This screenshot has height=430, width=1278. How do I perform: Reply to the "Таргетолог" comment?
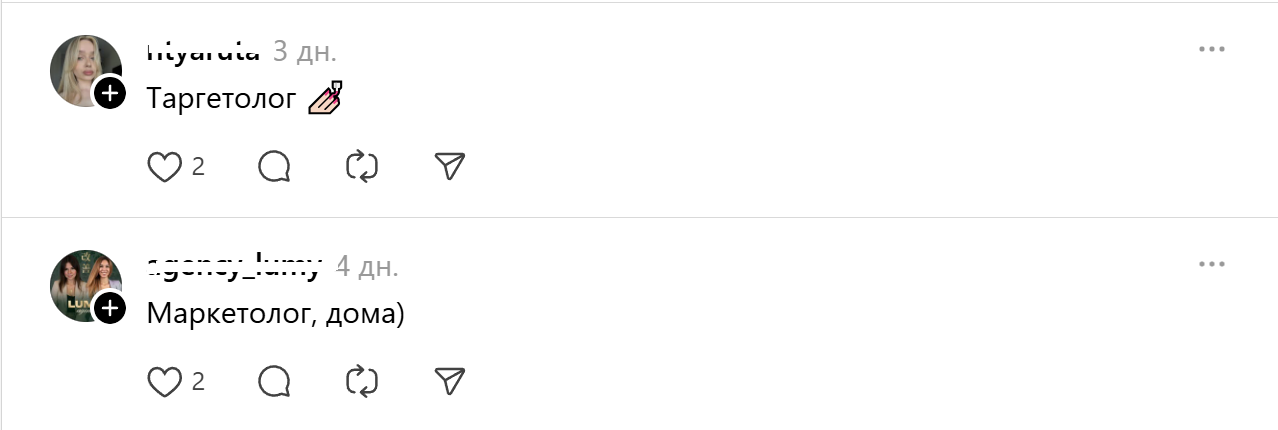click(x=274, y=167)
